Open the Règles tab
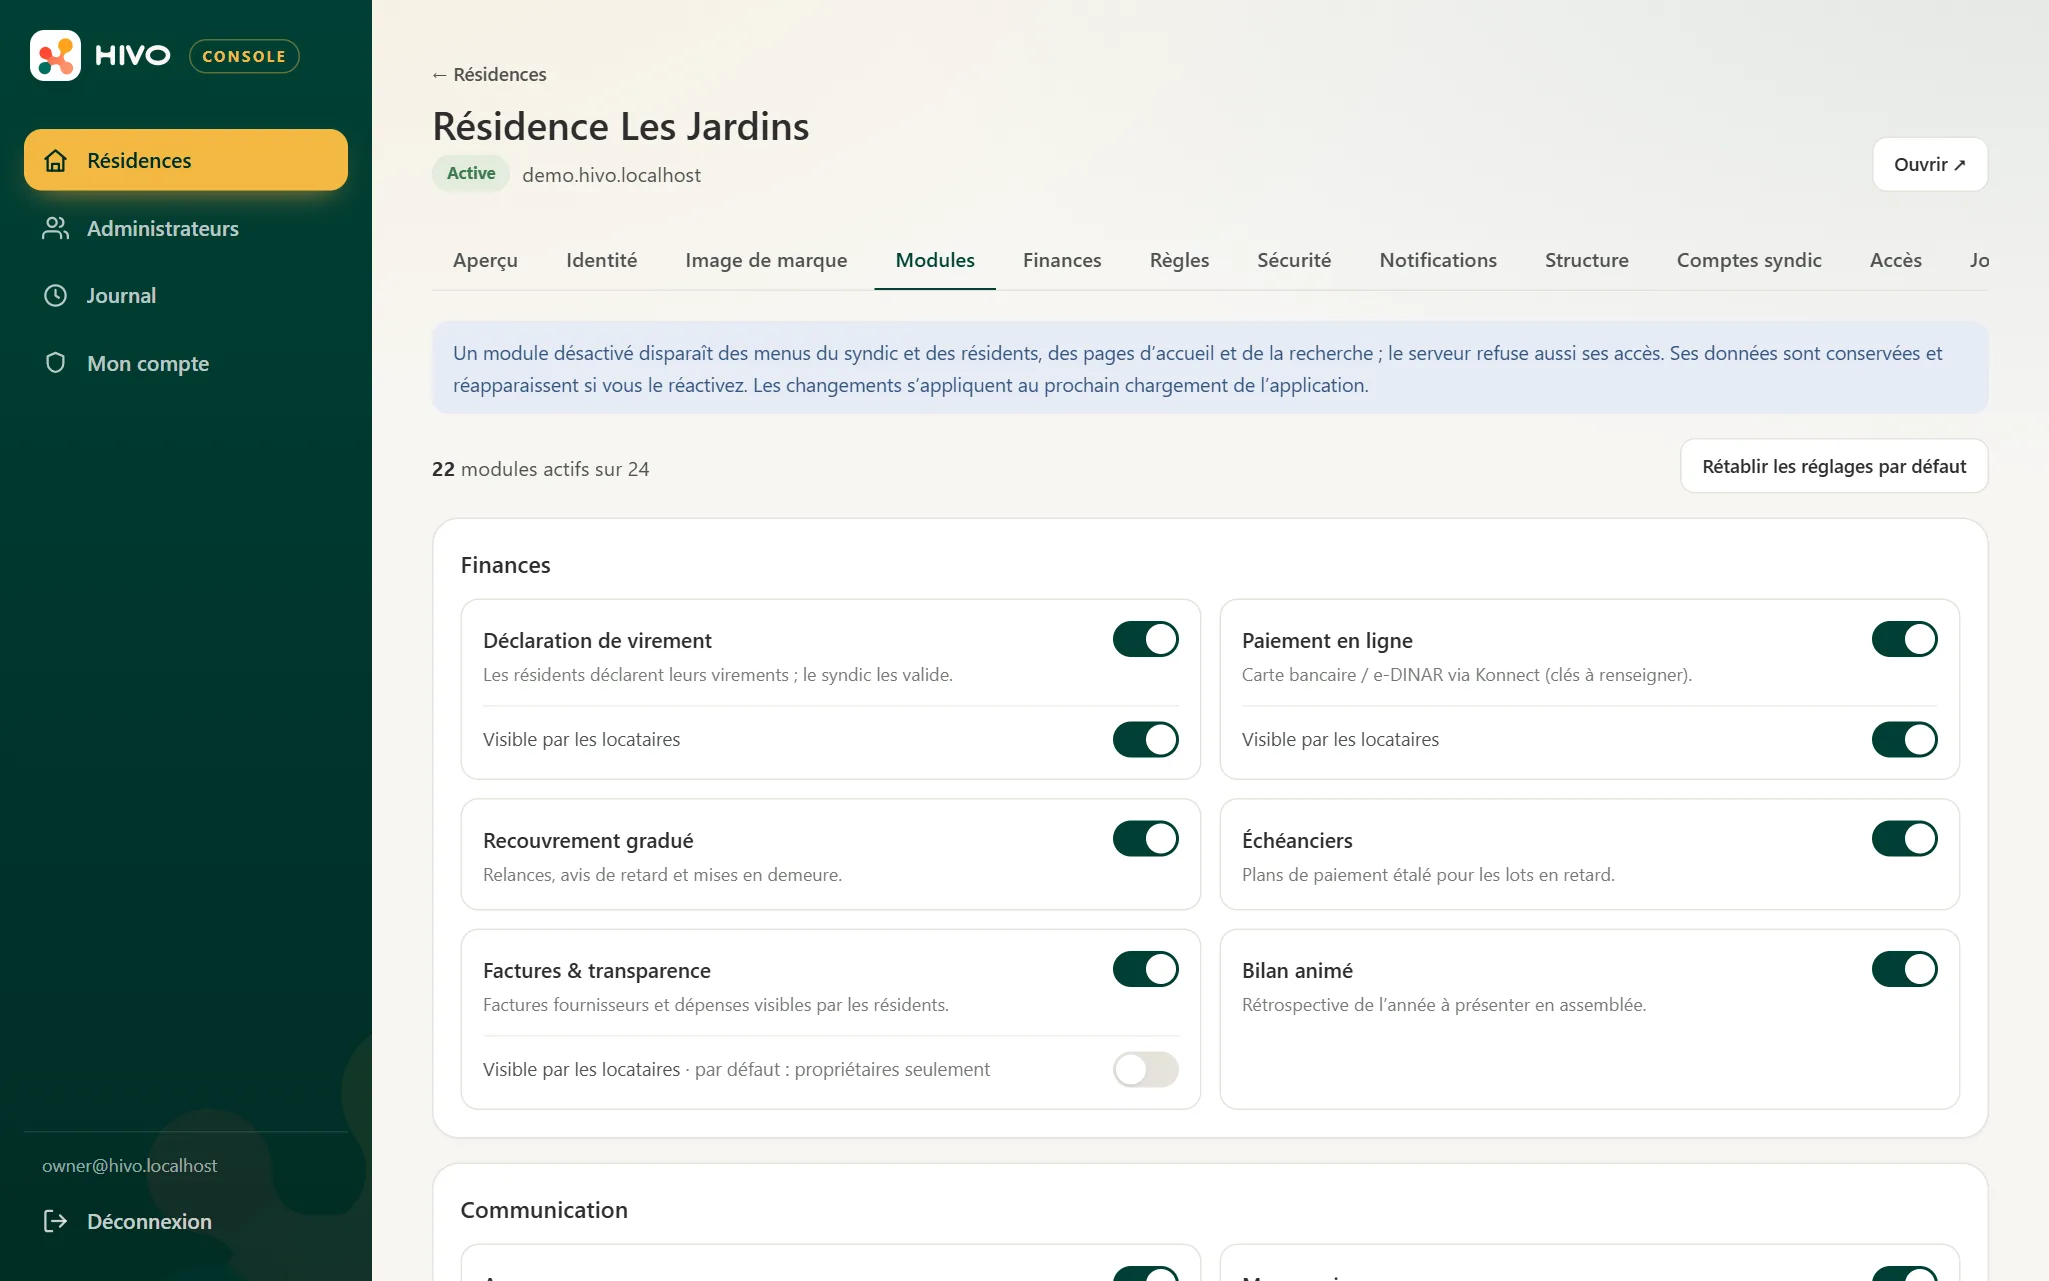The width and height of the screenshot is (2049, 1281). tap(1179, 260)
